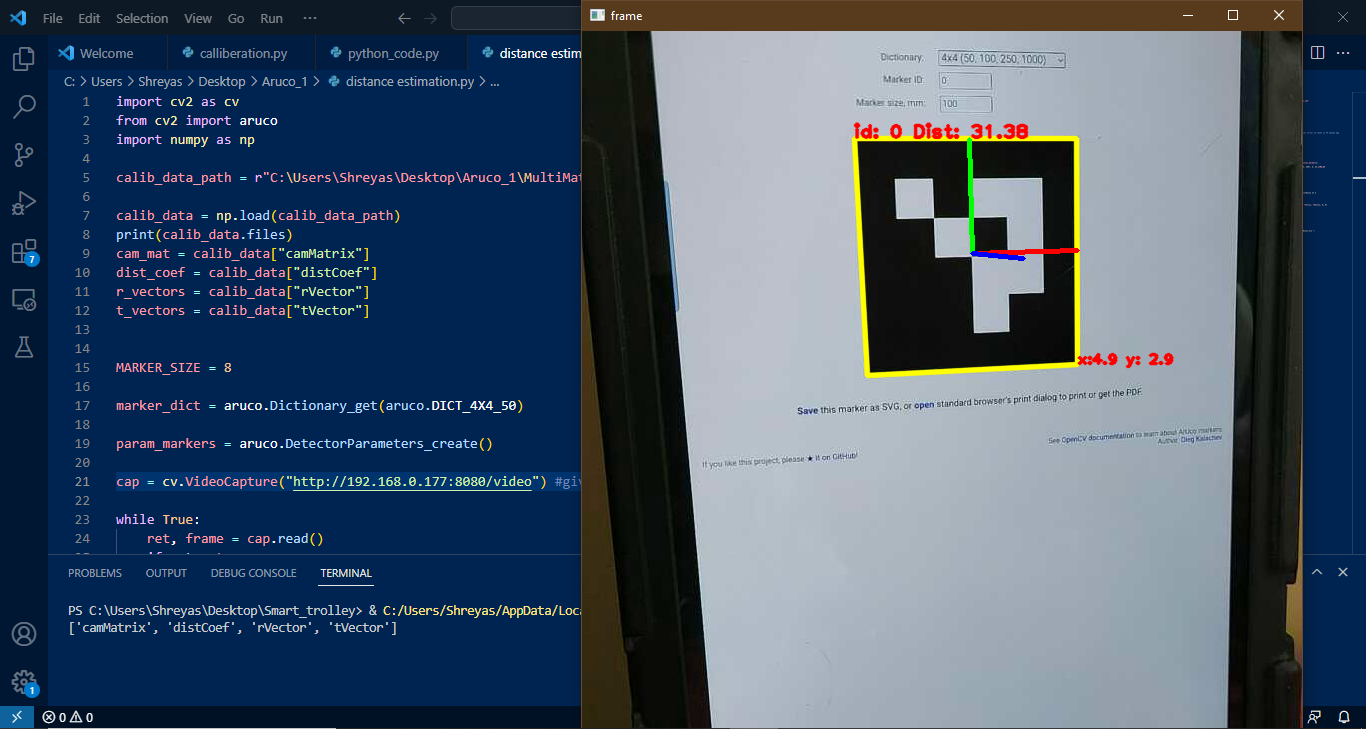The width and height of the screenshot is (1366, 729).
Task: Switch to the OUTPUT tab
Action: pyautogui.click(x=165, y=572)
